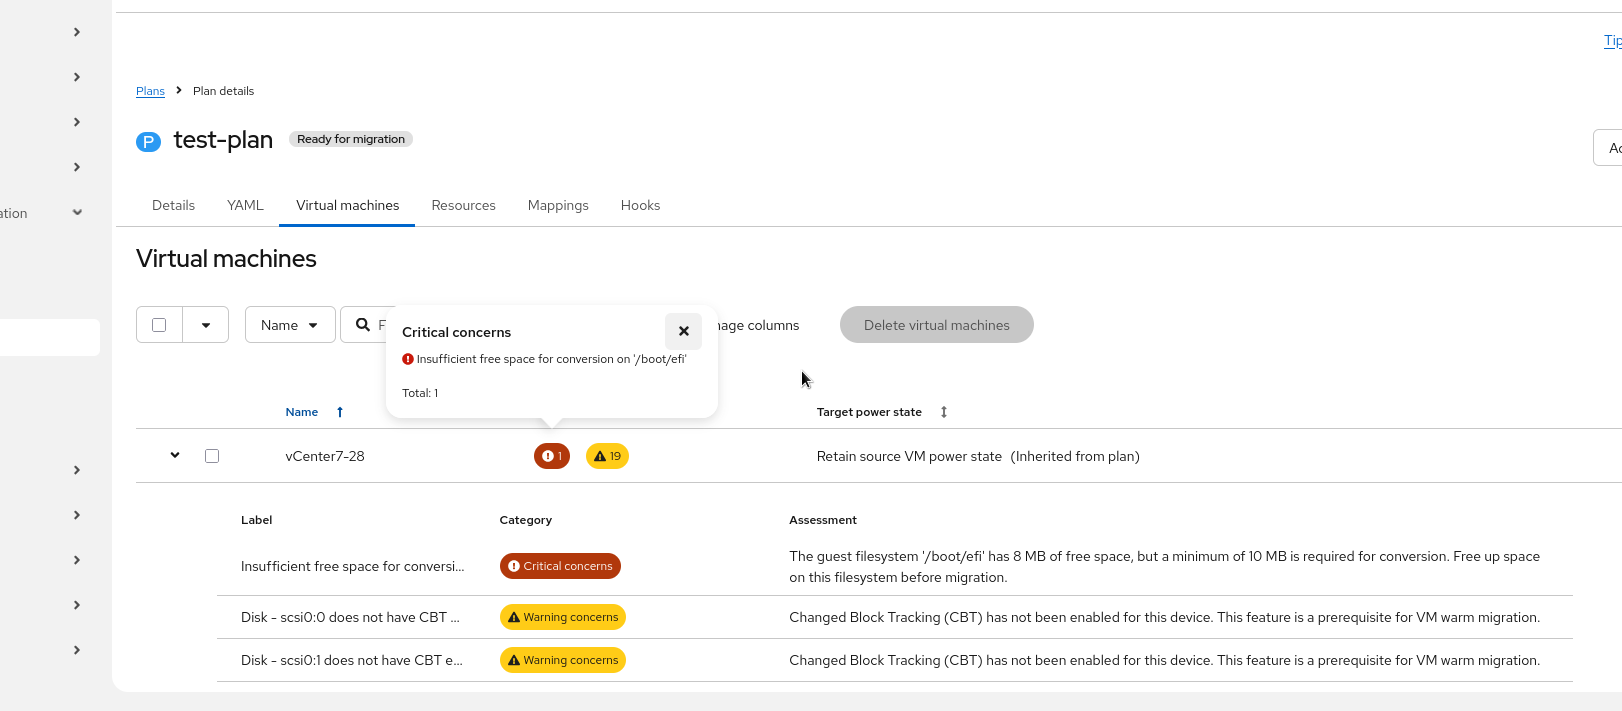Click the search magnifier icon in filter
This screenshot has height=711, width=1622.
pyautogui.click(x=363, y=325)
